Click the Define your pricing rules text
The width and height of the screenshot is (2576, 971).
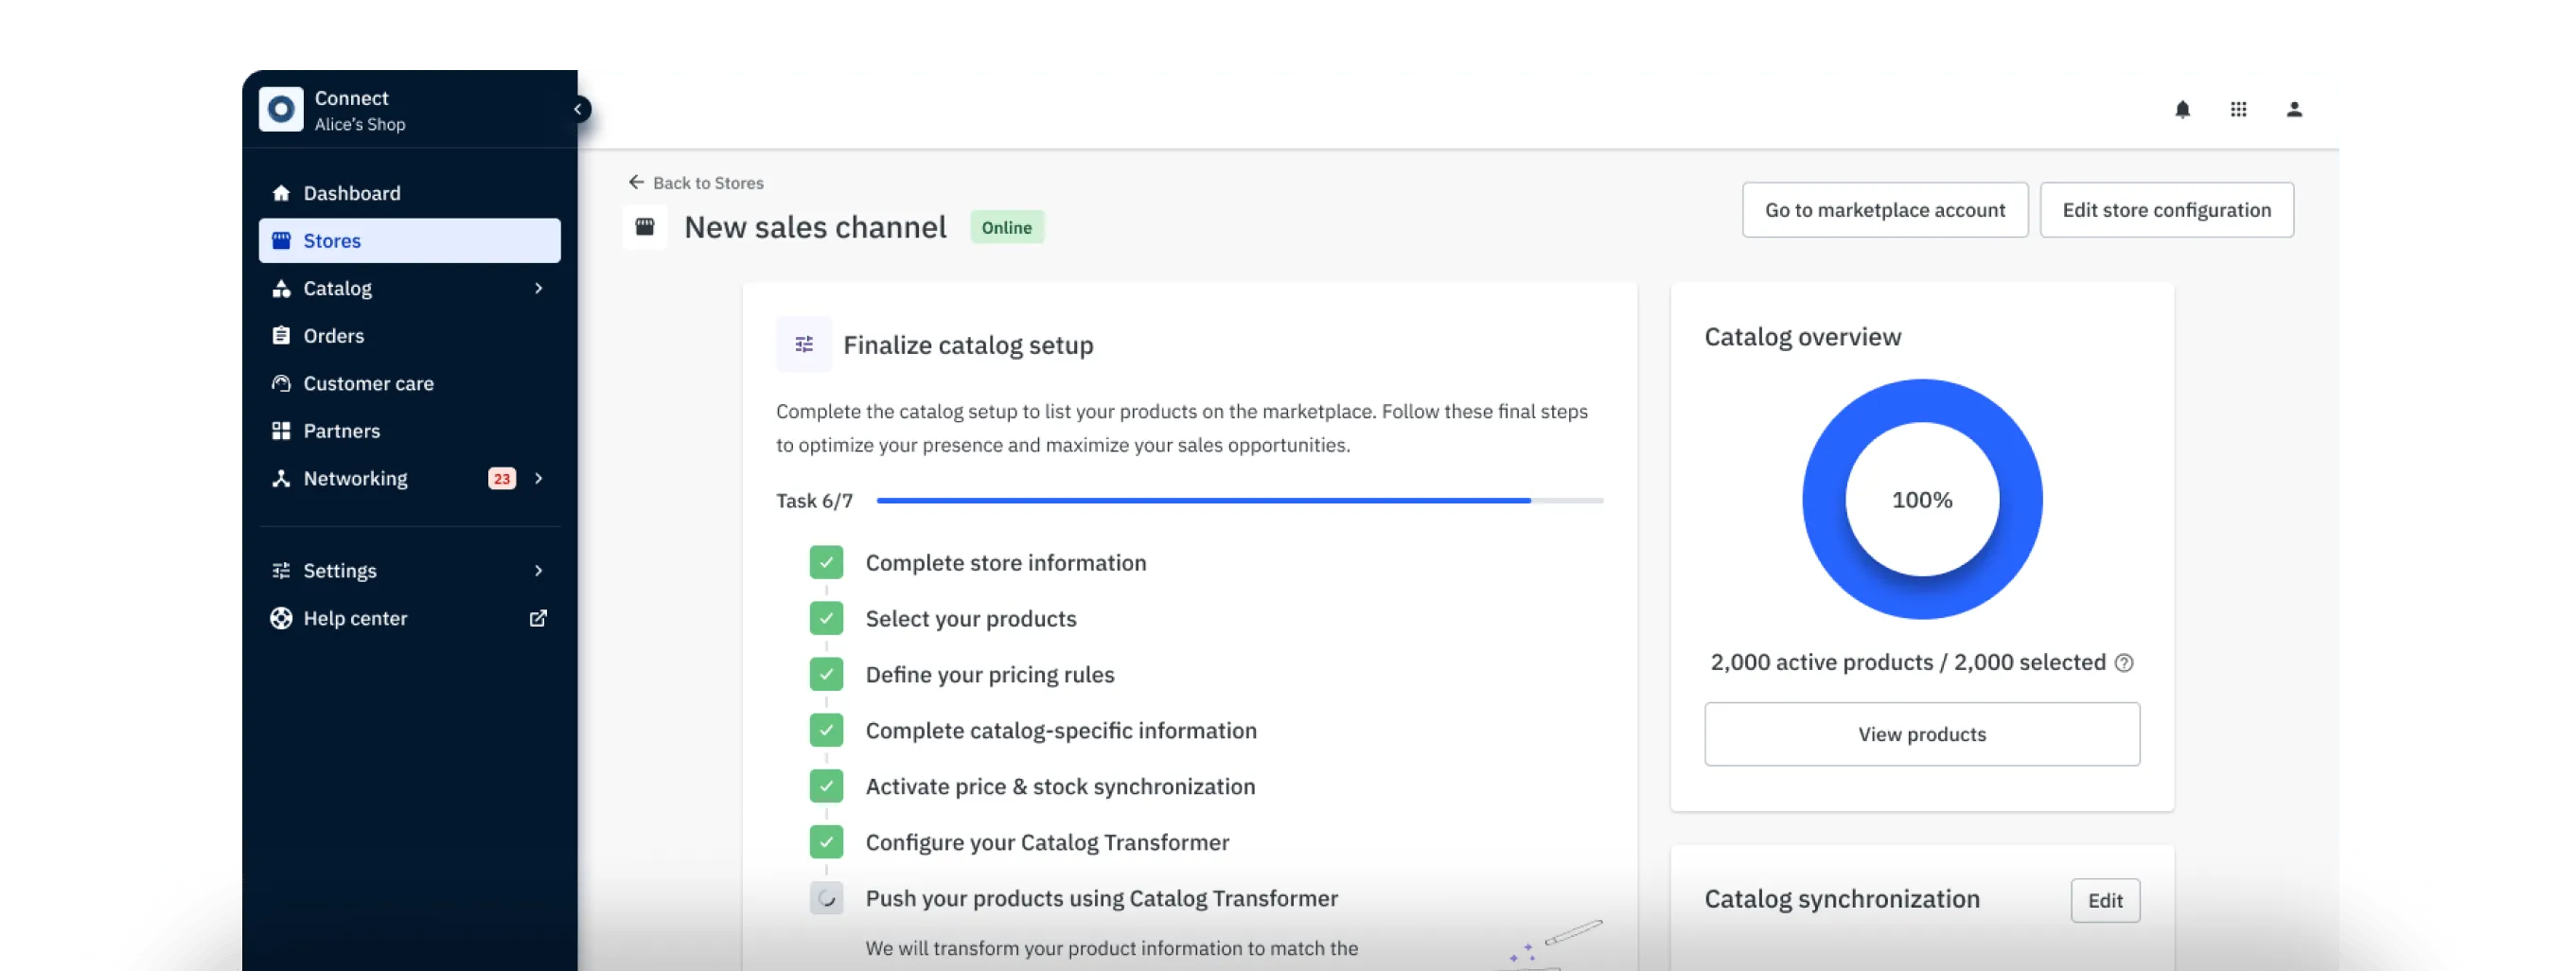point(990,675)
